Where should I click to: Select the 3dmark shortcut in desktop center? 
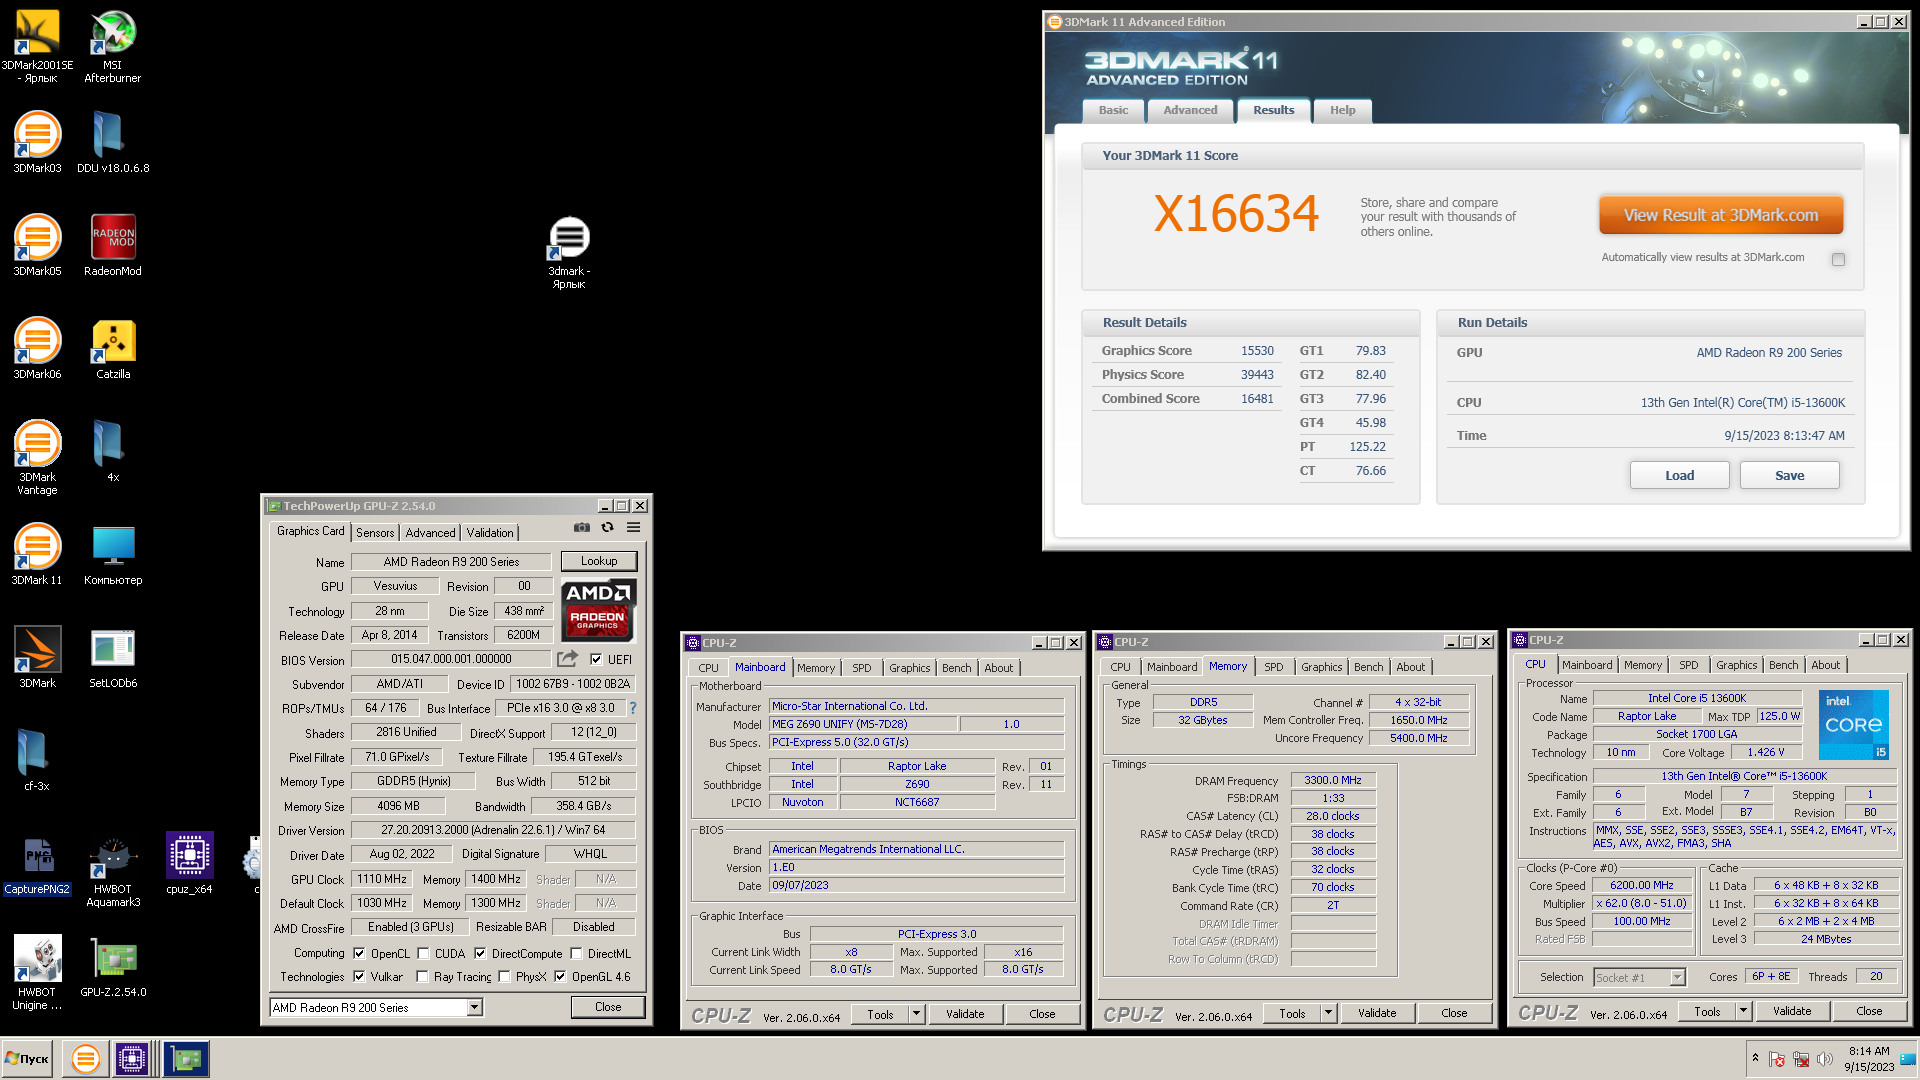tap(569, 253)
